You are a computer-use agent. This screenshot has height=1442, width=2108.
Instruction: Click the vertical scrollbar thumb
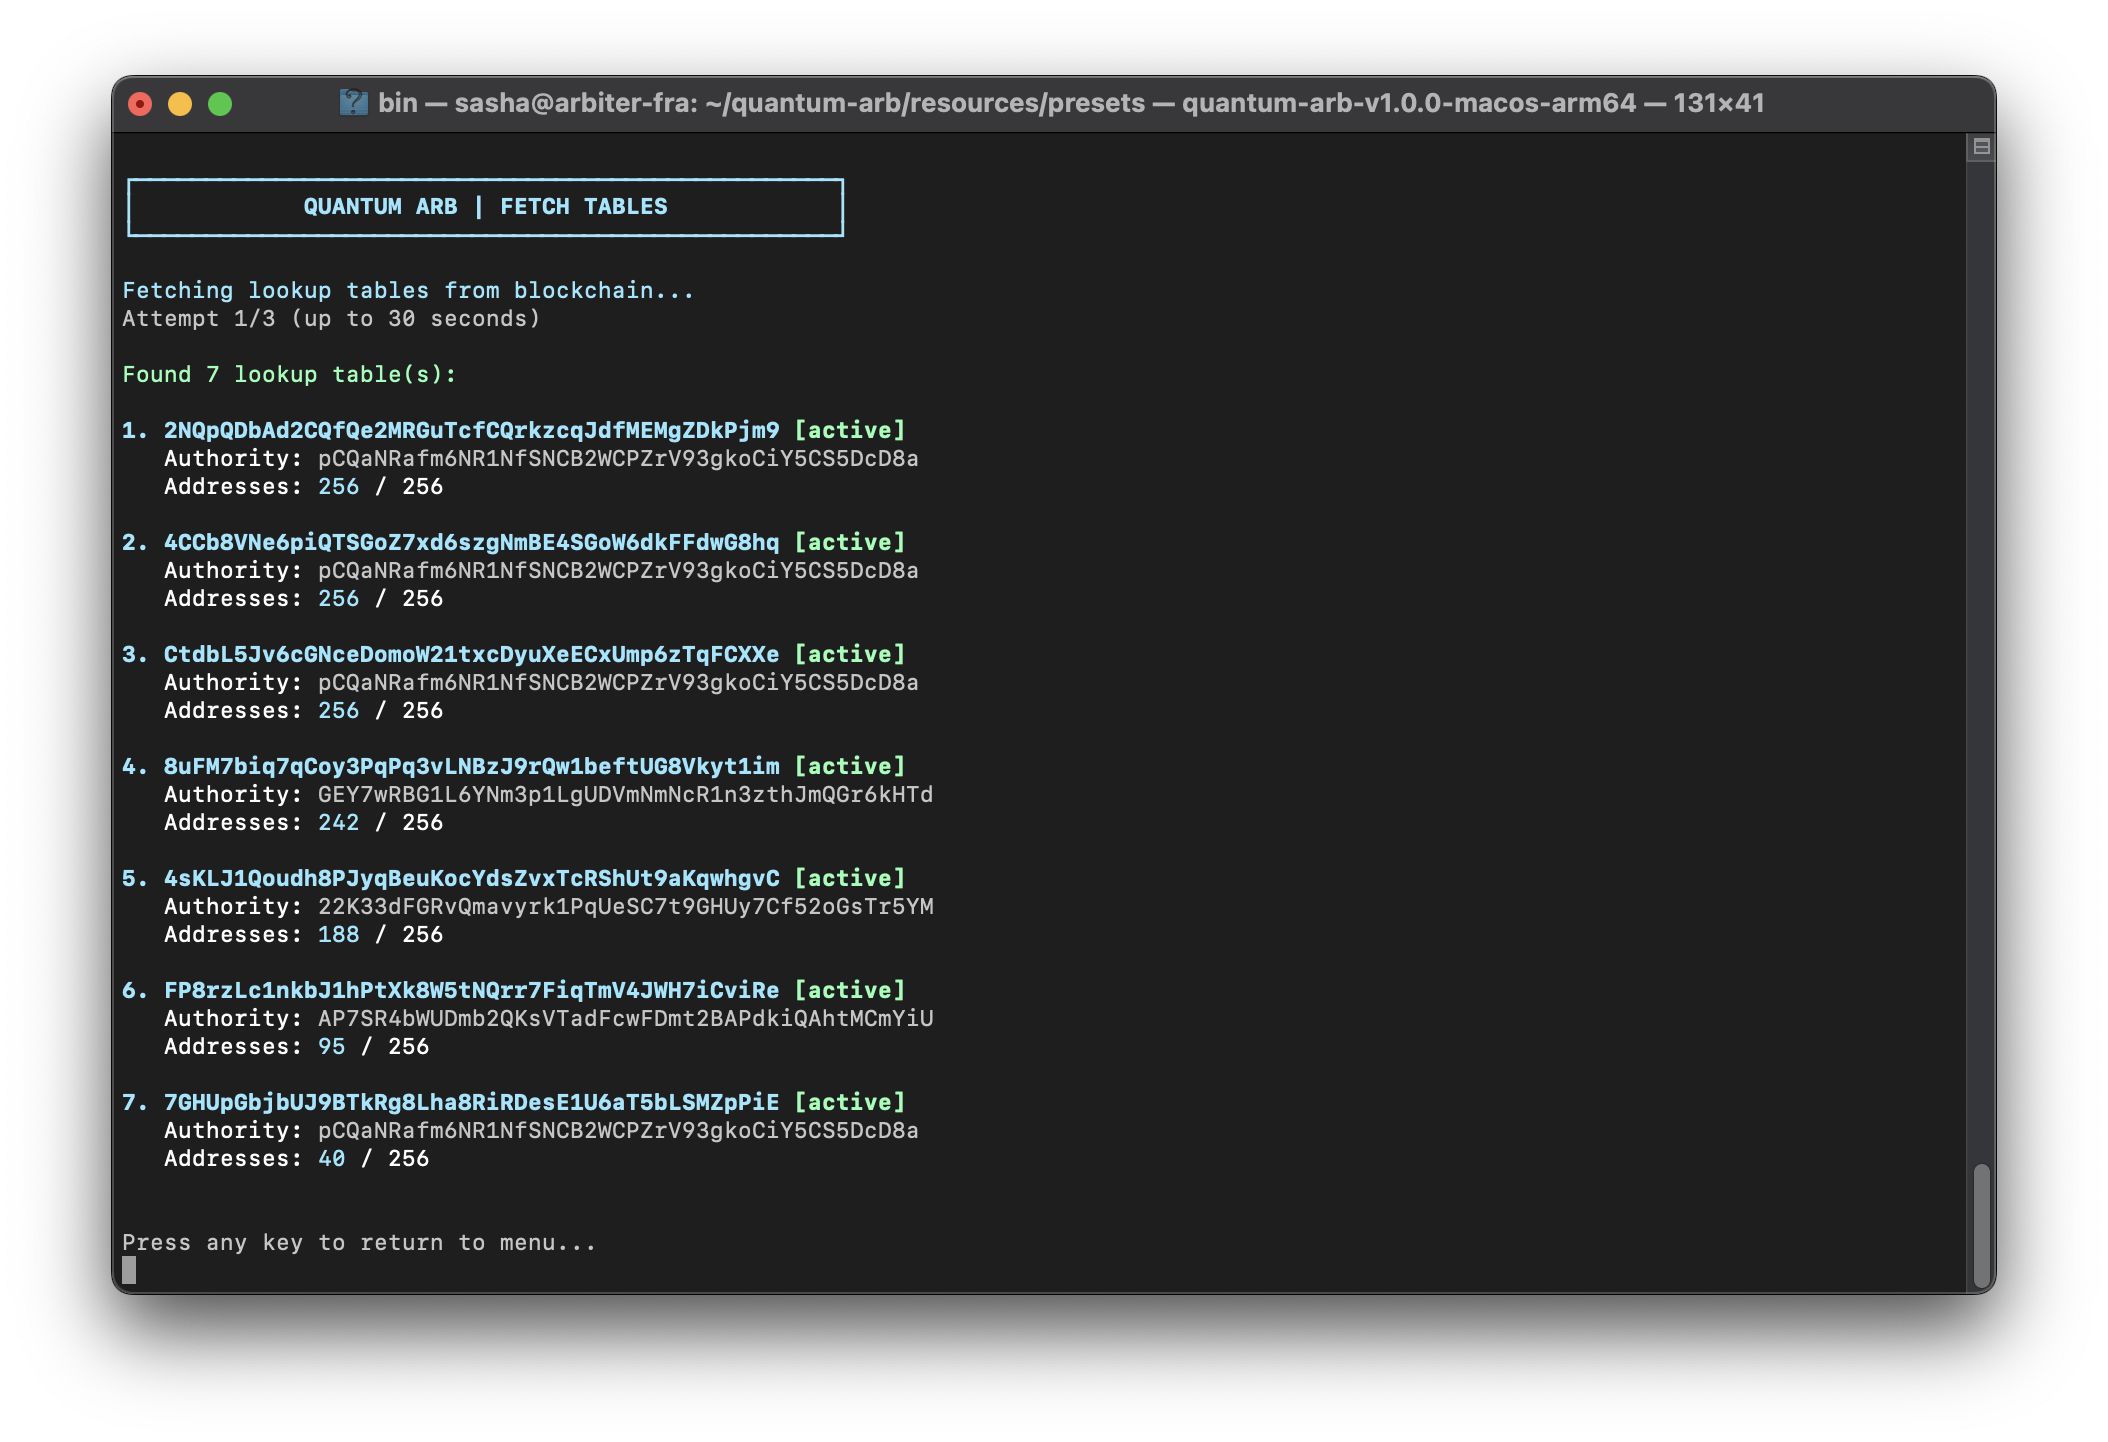click(x=1981, y=1225)
